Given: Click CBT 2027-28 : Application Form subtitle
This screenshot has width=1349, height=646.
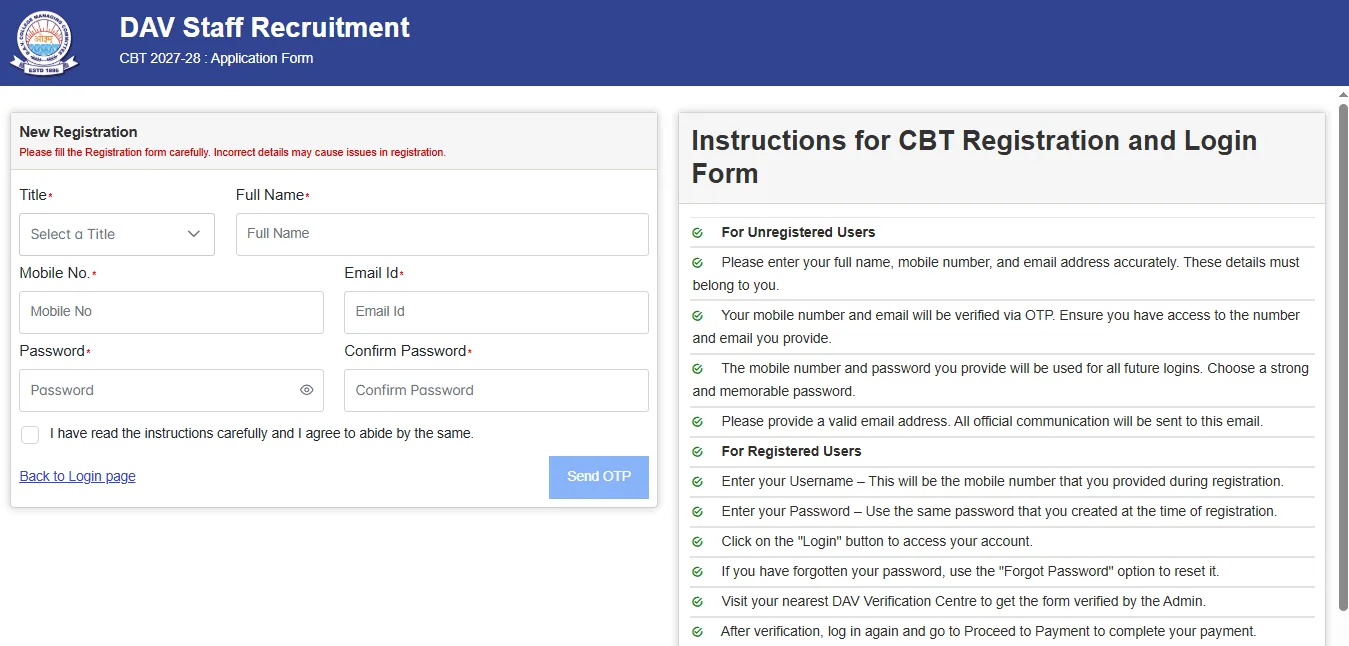Looking at the screenshot, I should [216, 58].
